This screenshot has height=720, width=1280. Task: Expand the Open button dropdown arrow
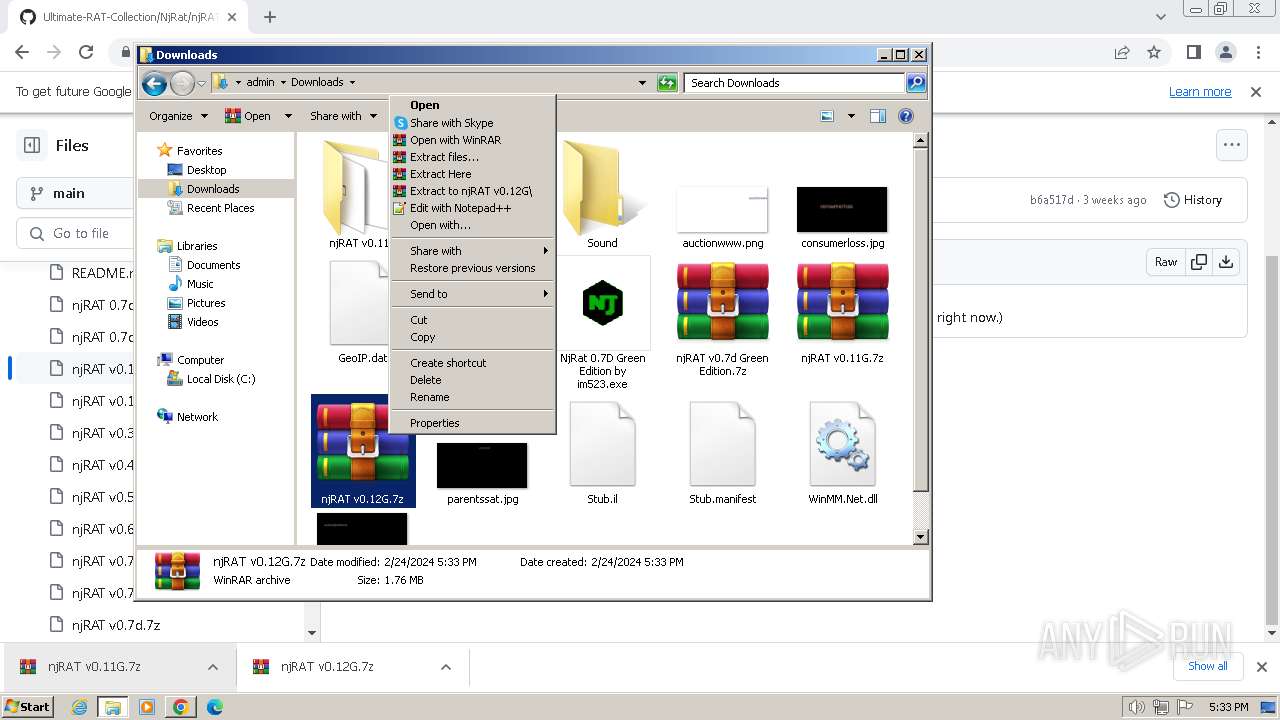[x=288, y=116]
